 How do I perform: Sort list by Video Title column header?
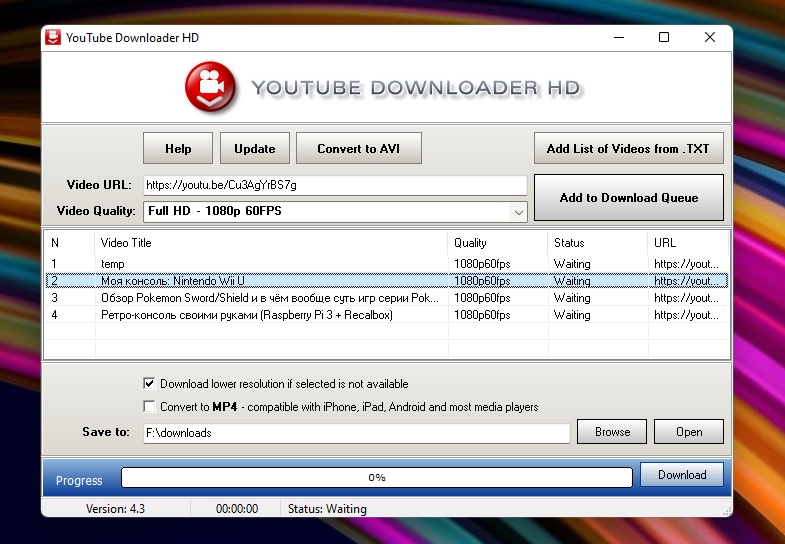click(270, 243)
